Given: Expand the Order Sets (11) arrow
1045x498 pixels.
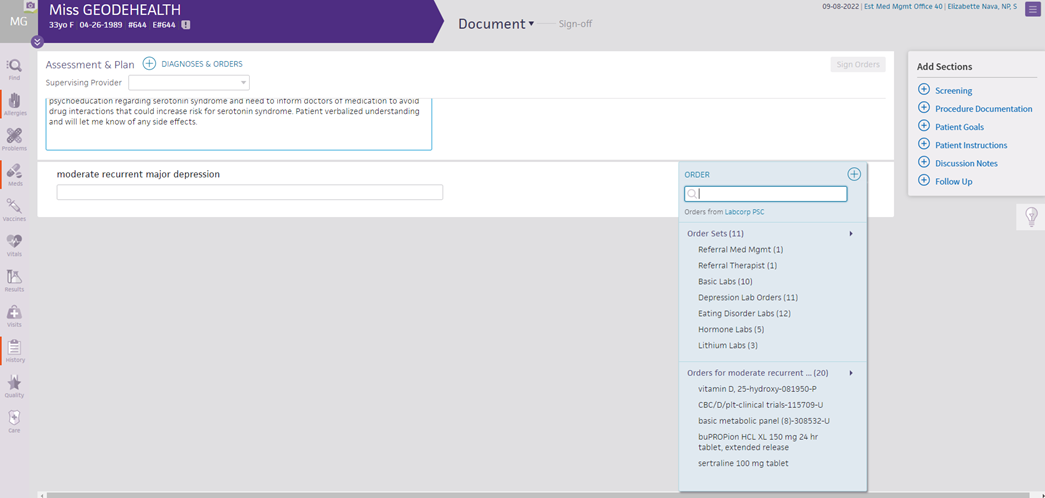Looking at the screenshot, I should (851, 234).
